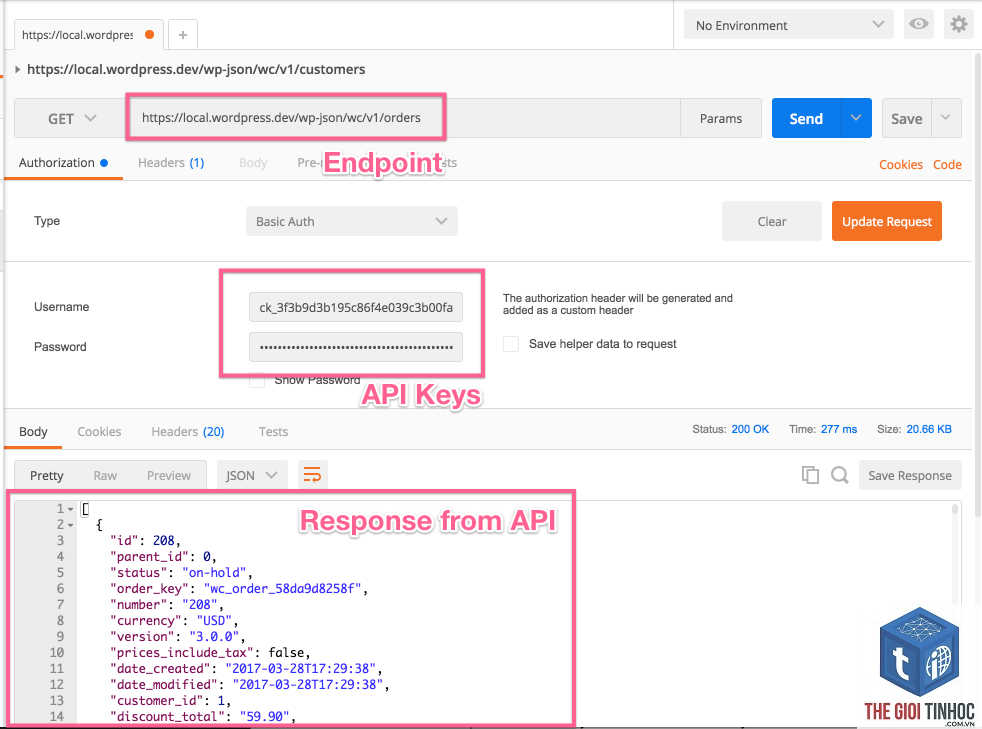The height and width of the screenshot is (729, 982).
Task: Open the response Tests tab
Action: pos(274,432)
